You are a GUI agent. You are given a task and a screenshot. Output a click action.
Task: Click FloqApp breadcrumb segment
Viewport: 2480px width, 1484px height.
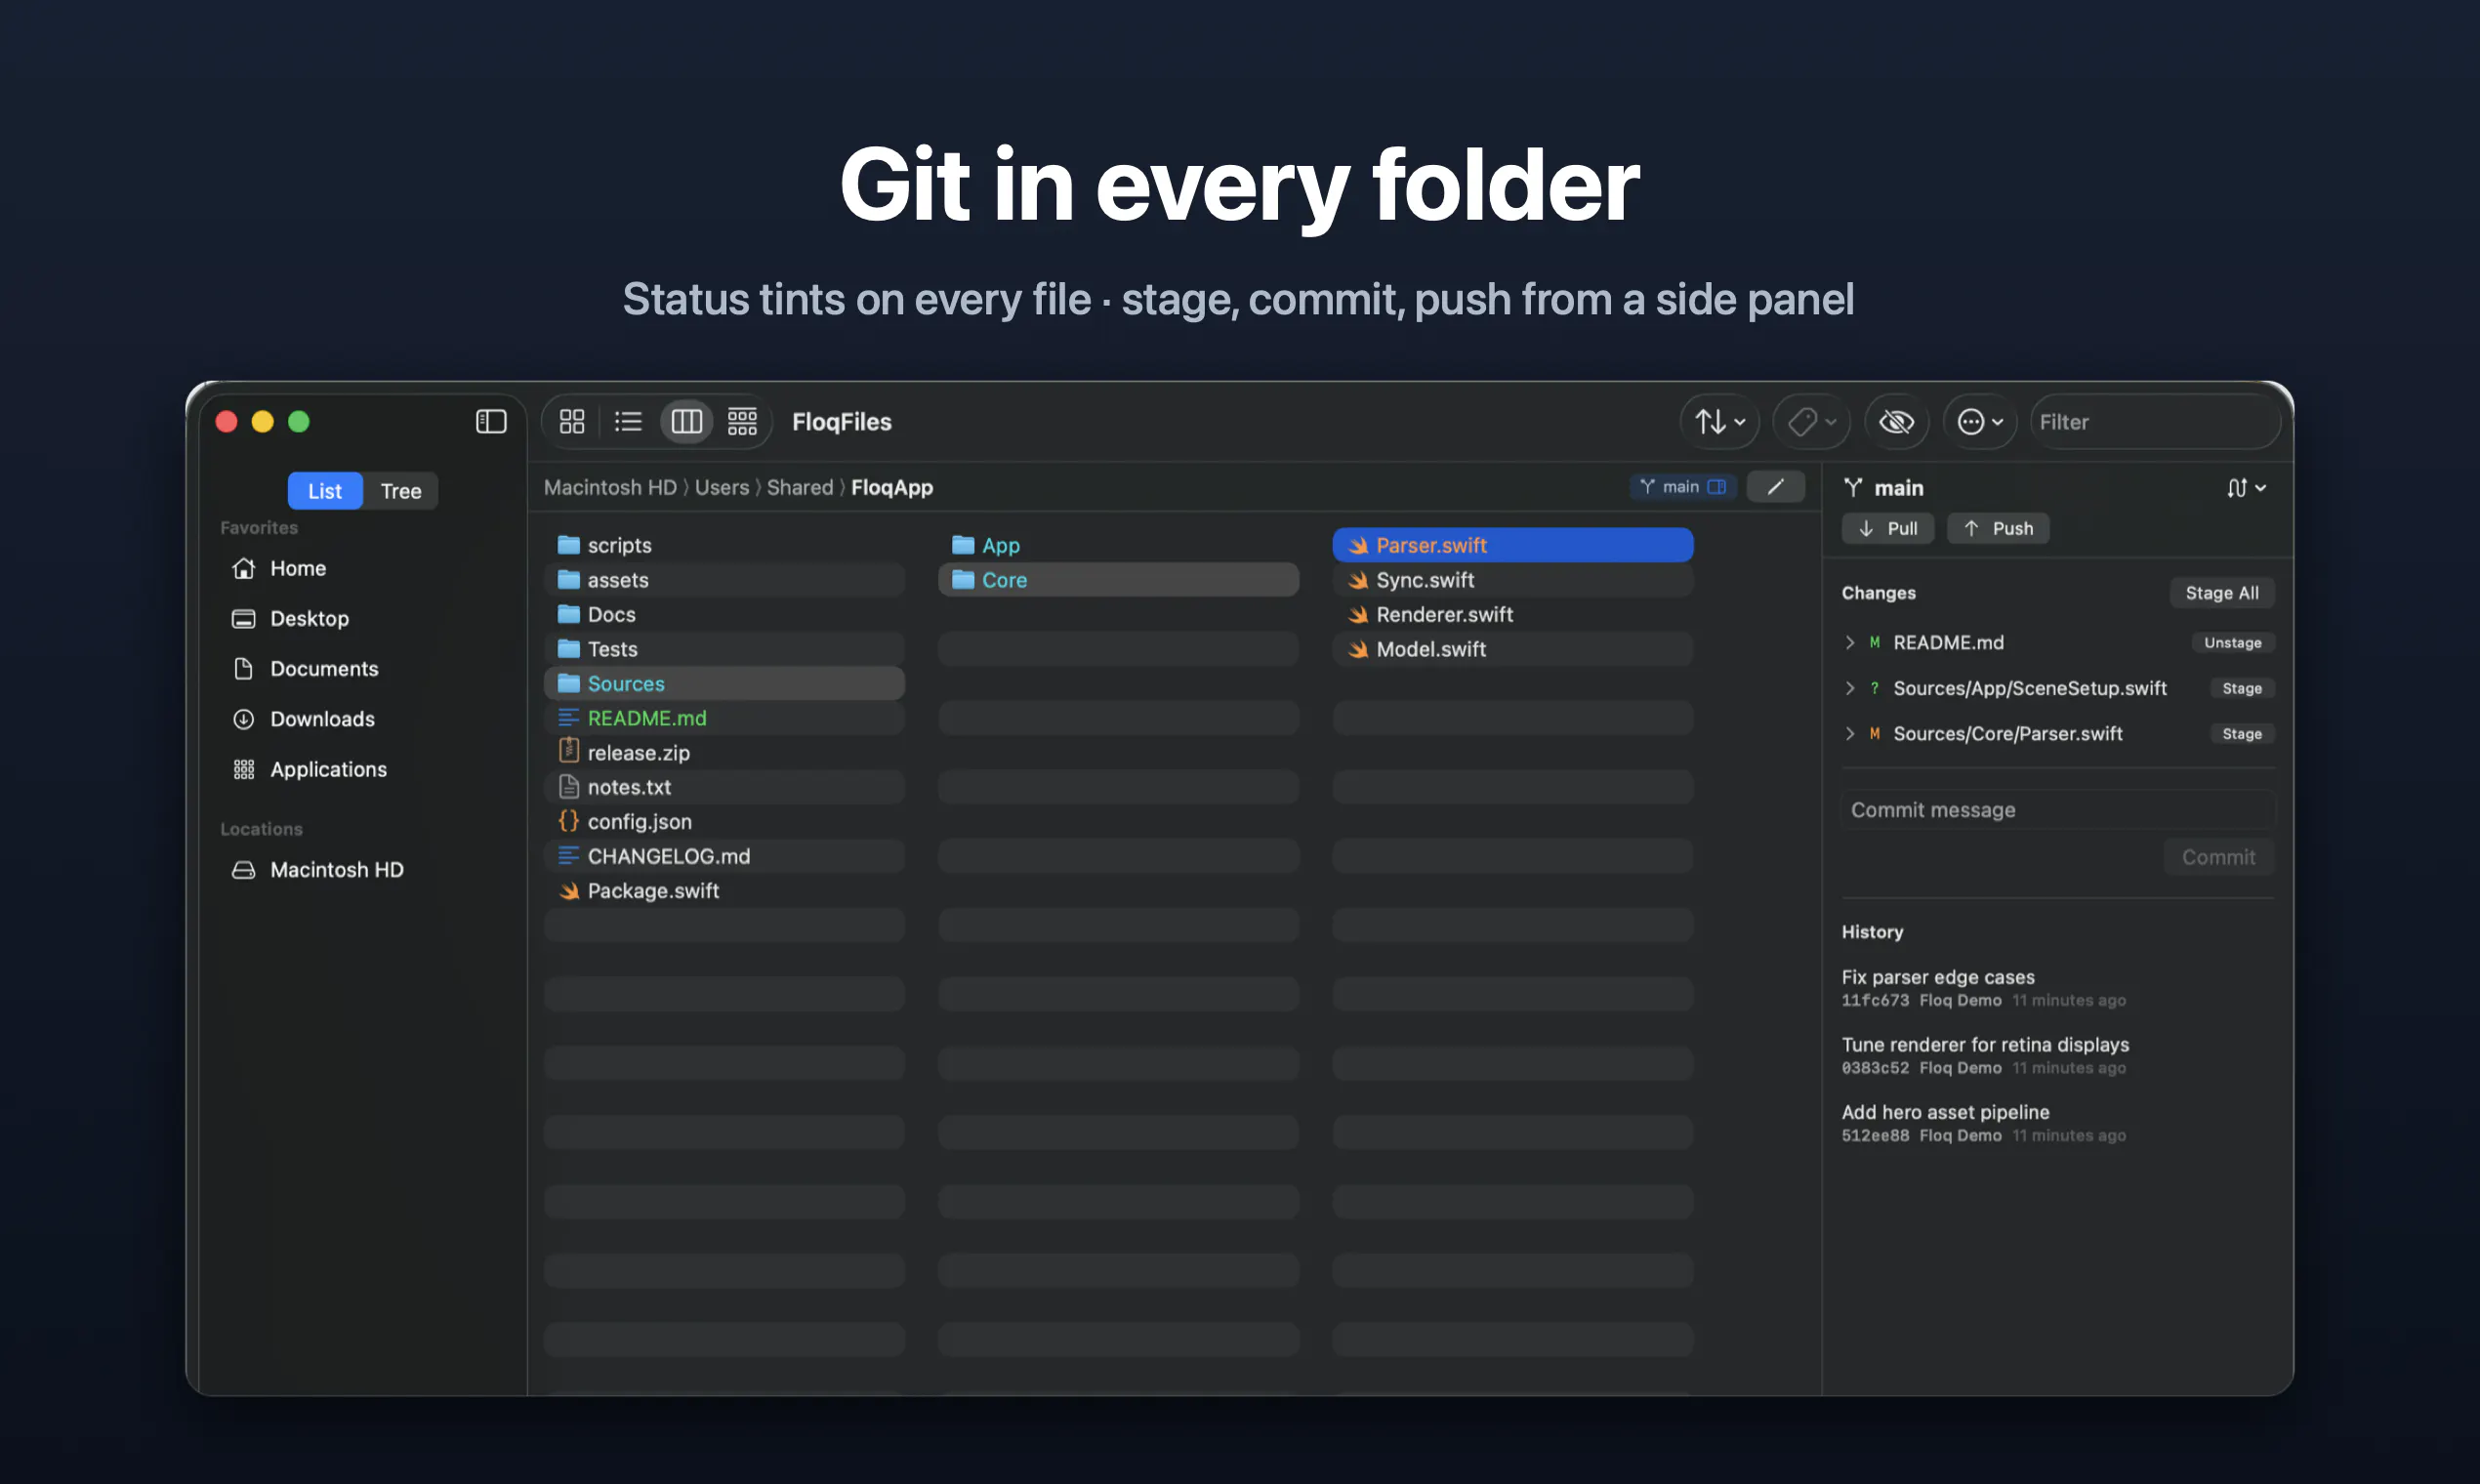pos(892,487)
